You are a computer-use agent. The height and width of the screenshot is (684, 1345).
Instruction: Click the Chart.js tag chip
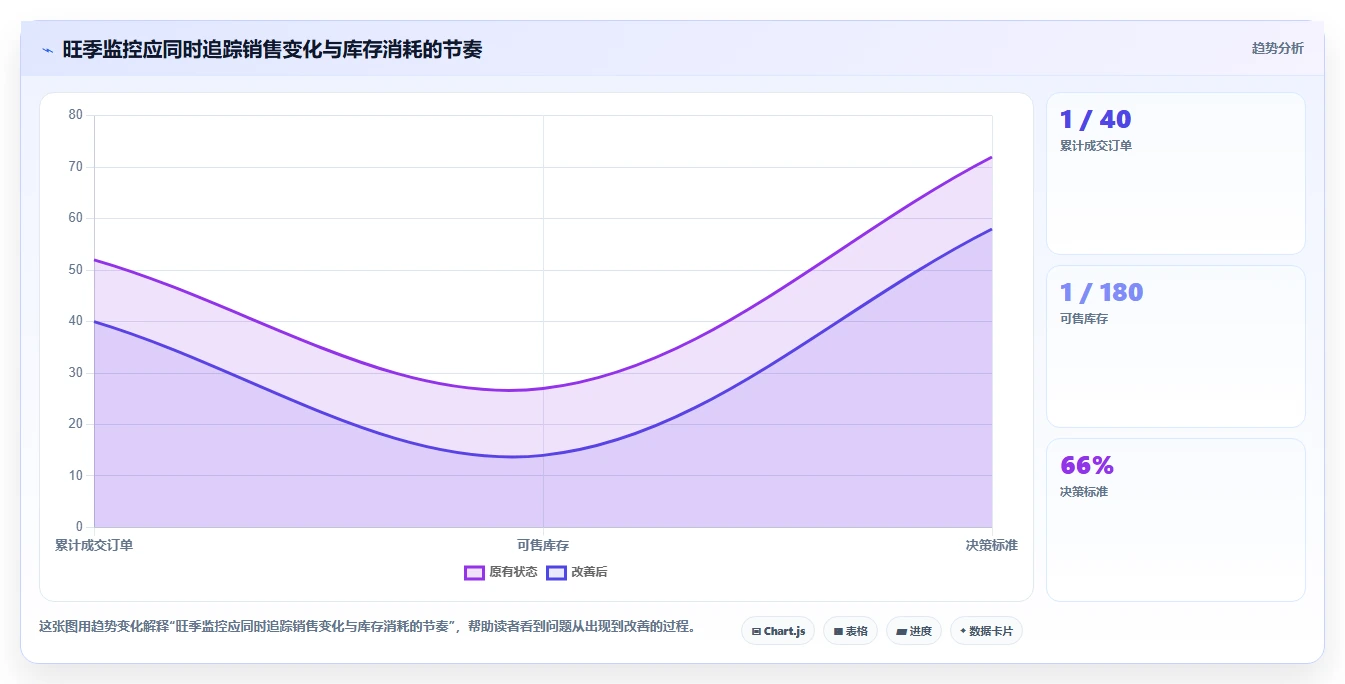(778, 631)
